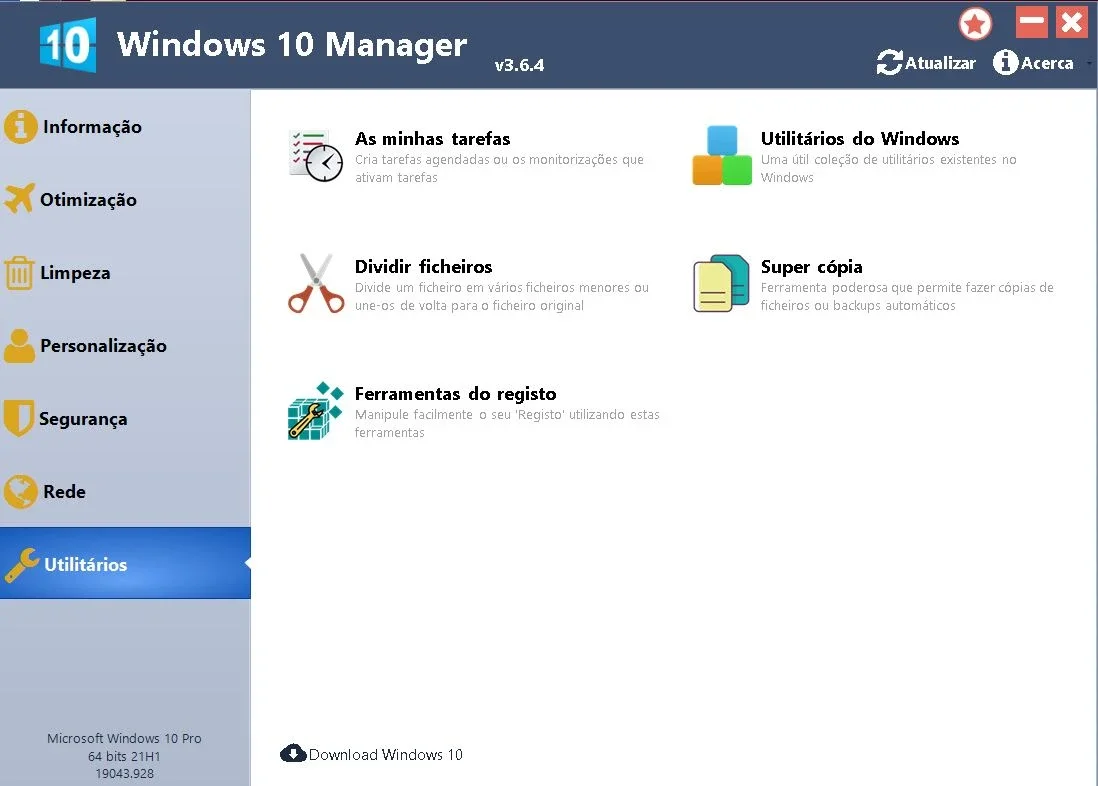
Task: Open the Super cópia documents icon
Action: tap(721, 283)
